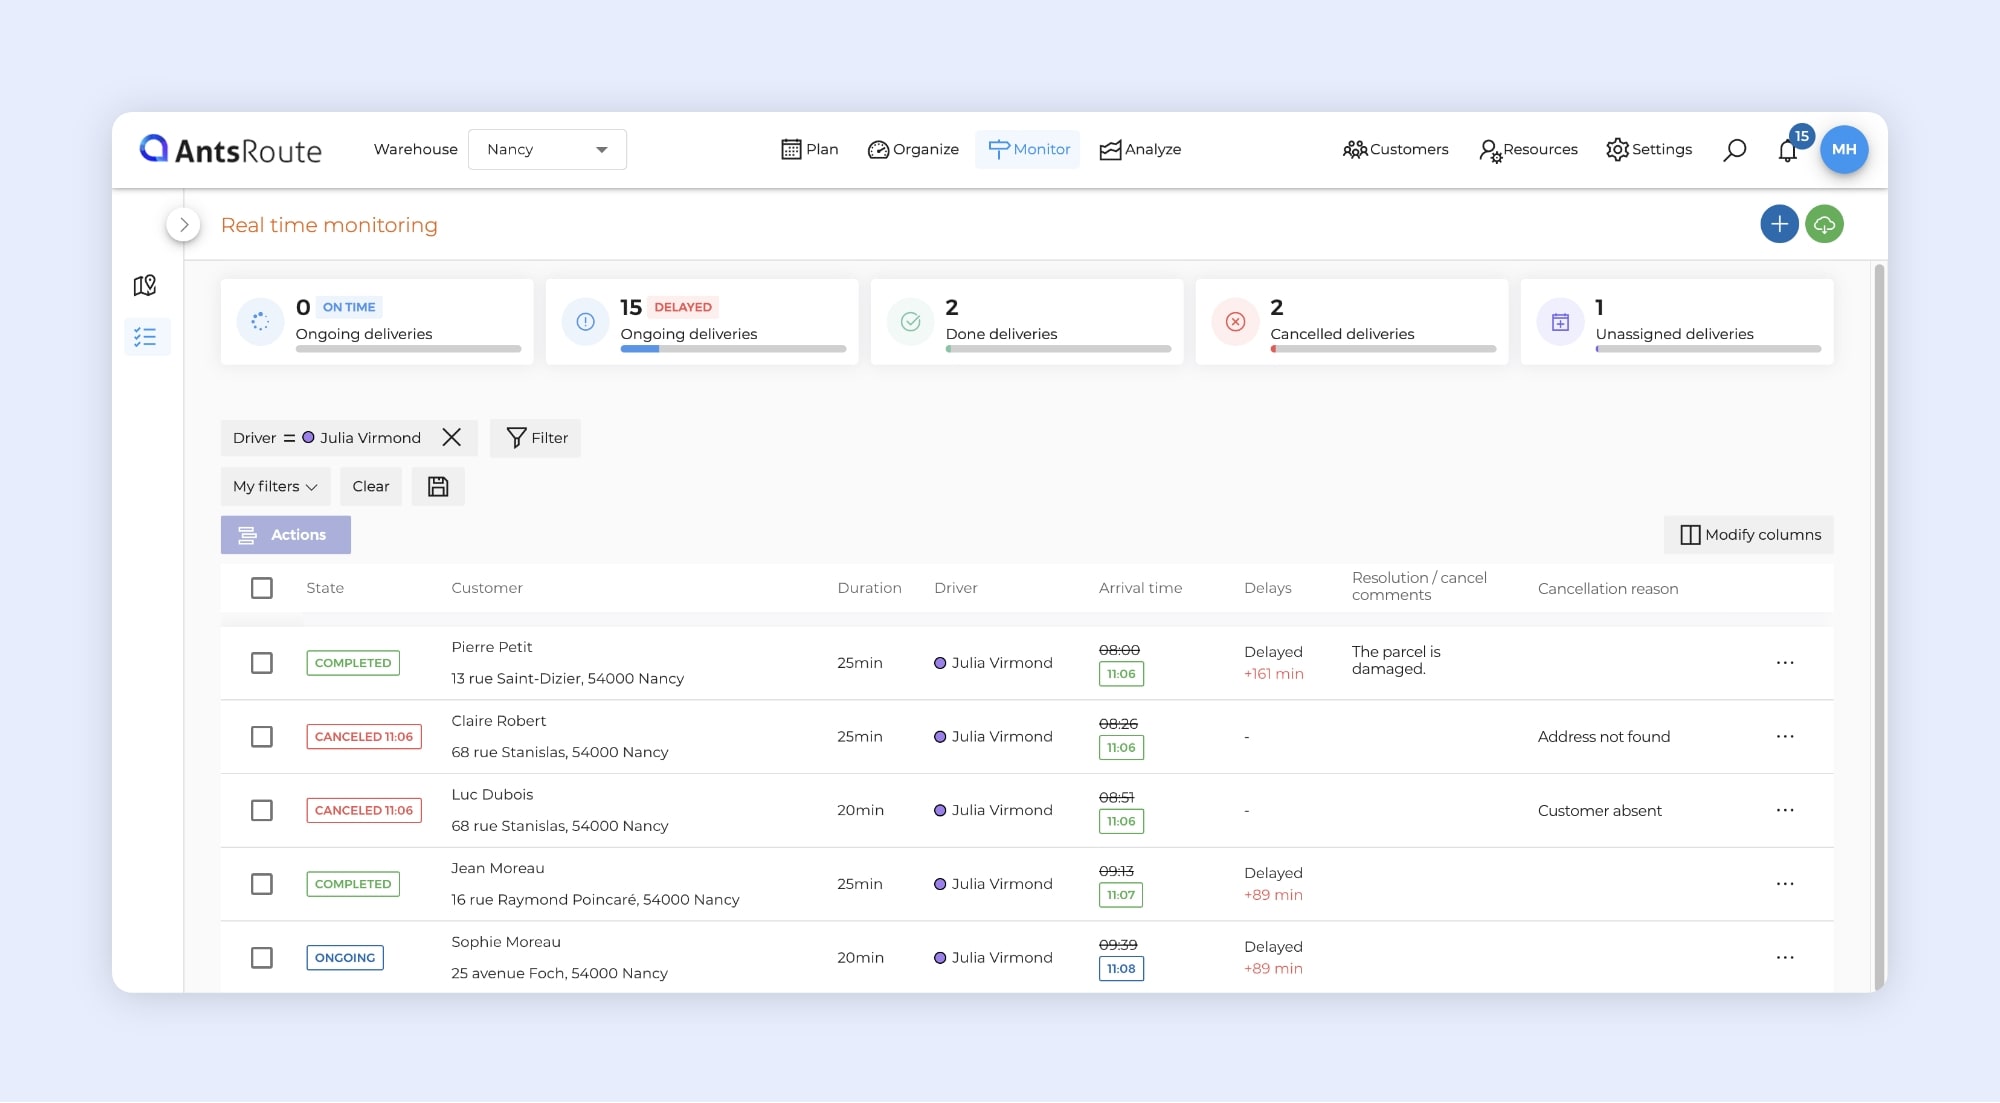
Task: Expand the collapsed side panel arrow
Action: point(183,225)
